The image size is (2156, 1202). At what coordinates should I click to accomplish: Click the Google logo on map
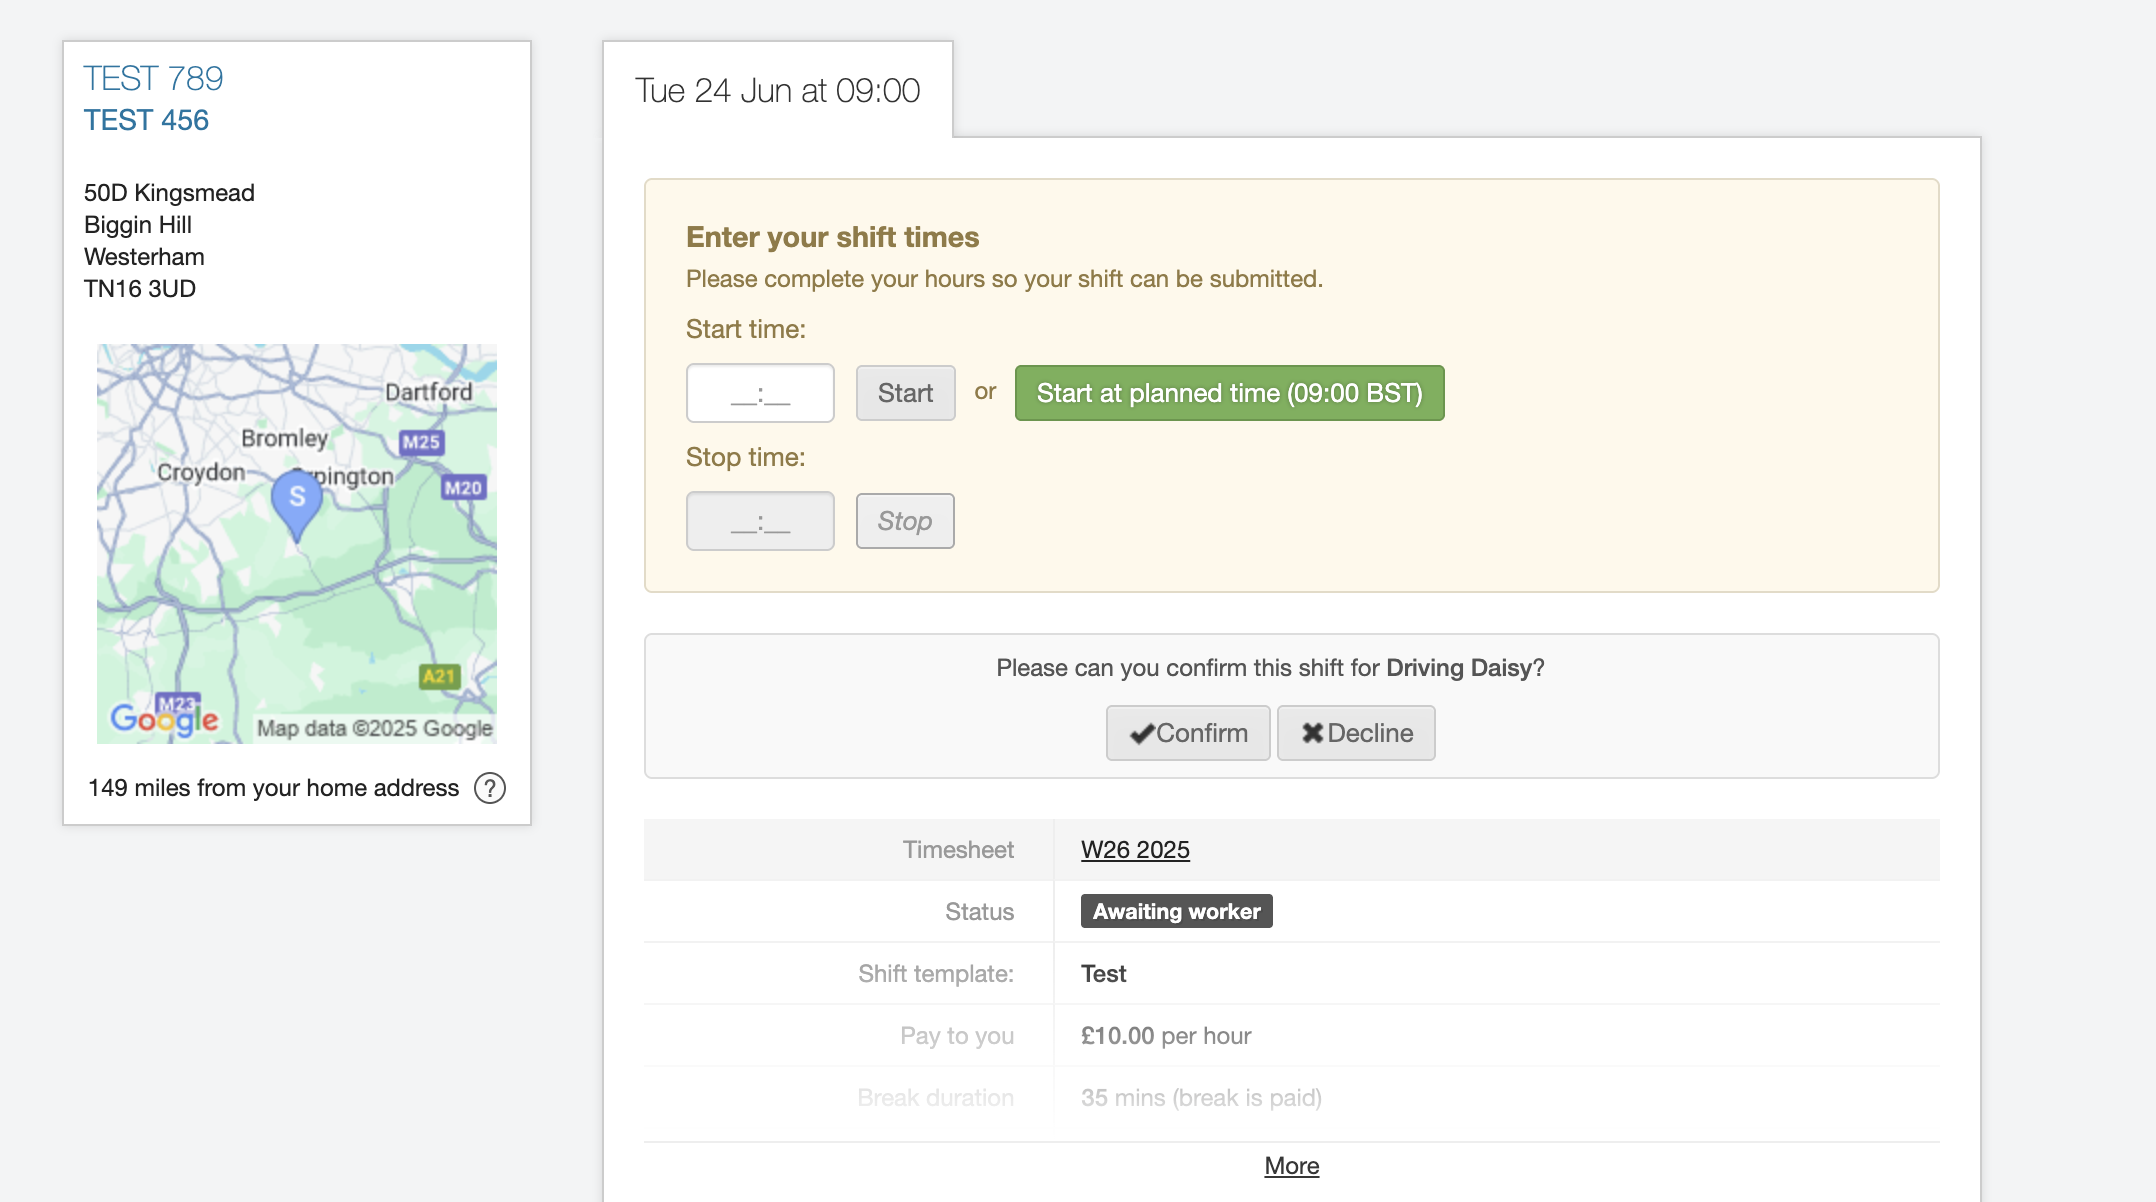click(164, 718)
